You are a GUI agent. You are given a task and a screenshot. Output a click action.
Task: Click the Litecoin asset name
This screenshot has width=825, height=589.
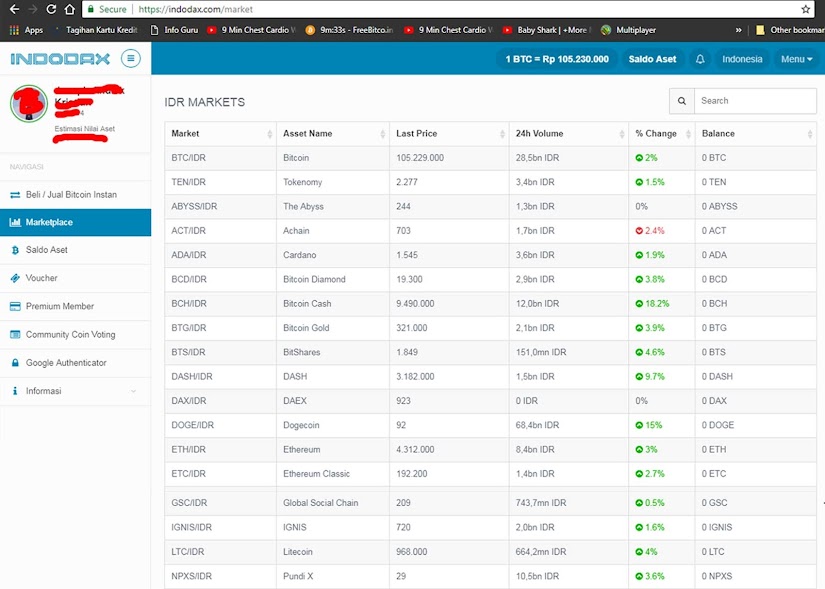tap(298, 552)
